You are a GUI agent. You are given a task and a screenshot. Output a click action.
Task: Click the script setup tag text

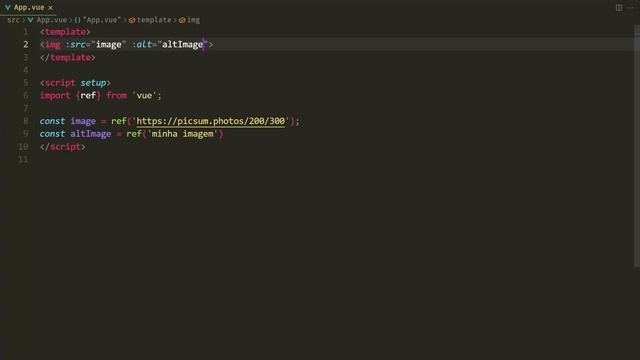76,83
